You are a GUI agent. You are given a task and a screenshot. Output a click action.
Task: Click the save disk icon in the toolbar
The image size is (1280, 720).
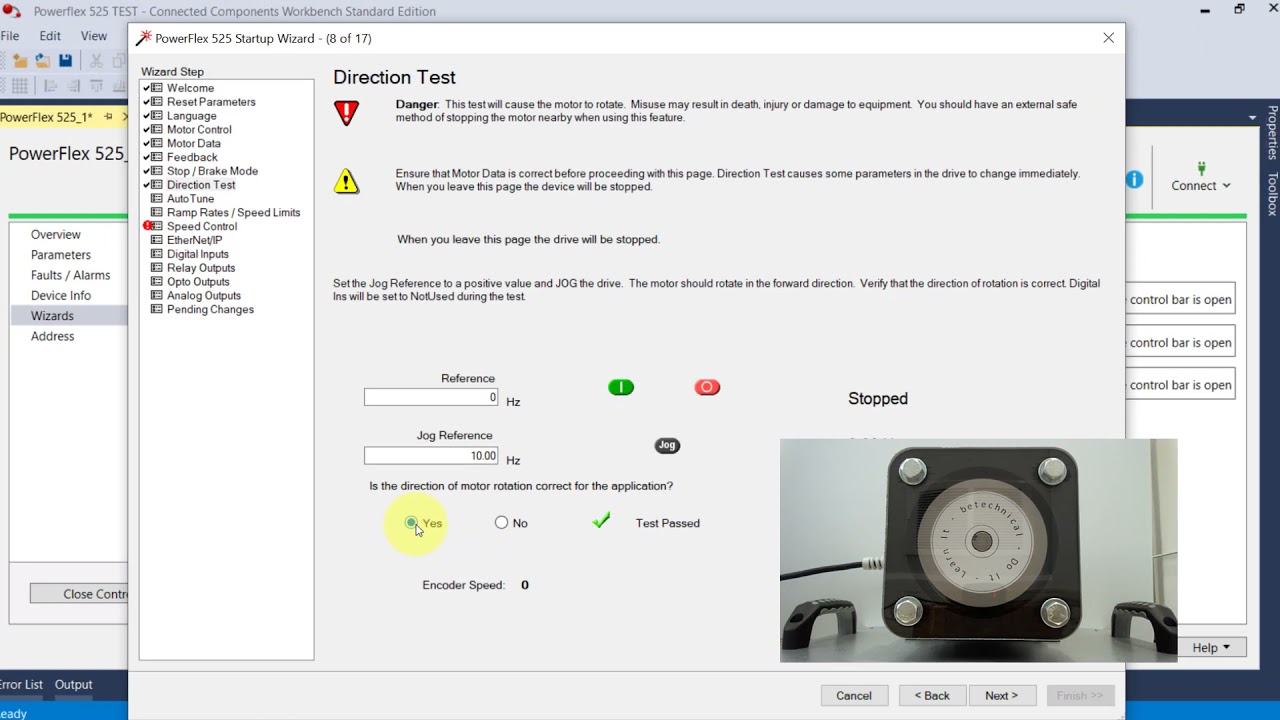pyautogui.click(x=65, y=61)
